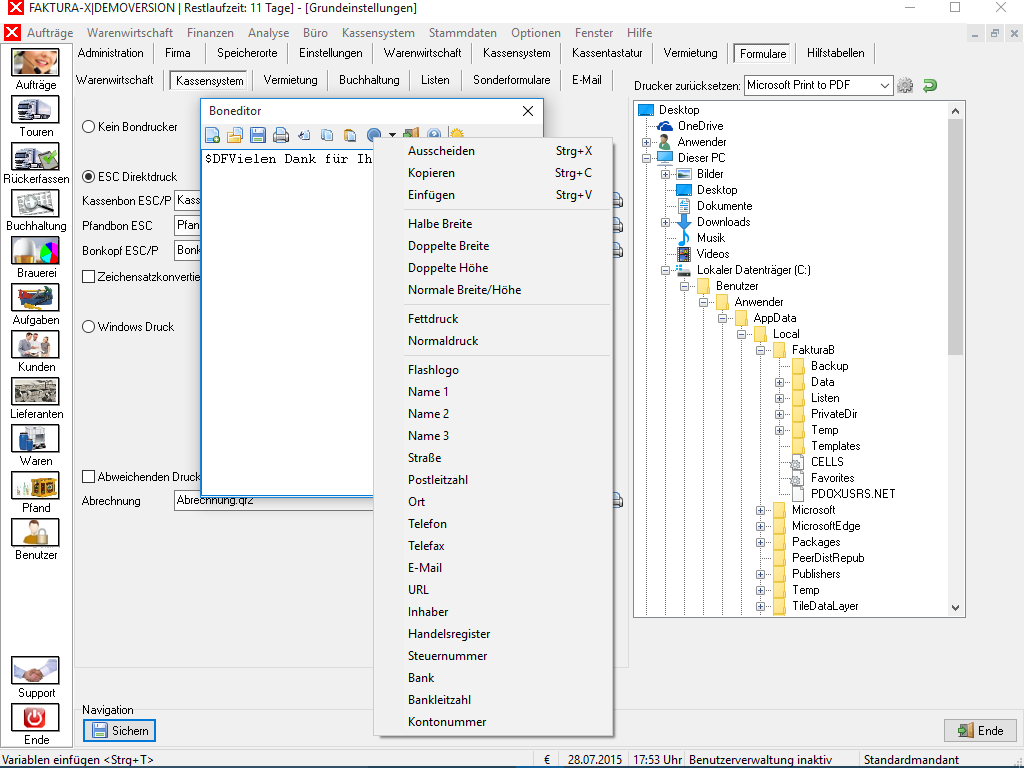Open the Aufgaben sidebar module
The image size is (1024, 768).
point(35,298)
